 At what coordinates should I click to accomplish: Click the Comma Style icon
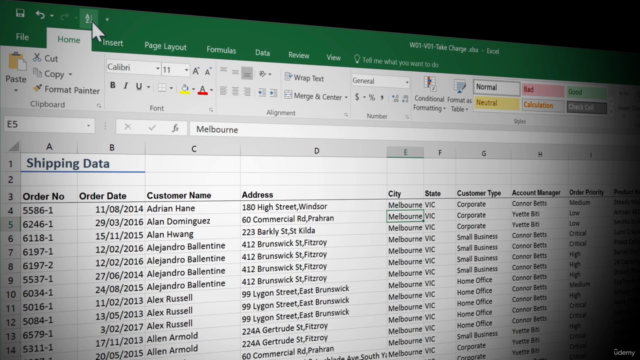pyautogui.click(x=382, y=98)
